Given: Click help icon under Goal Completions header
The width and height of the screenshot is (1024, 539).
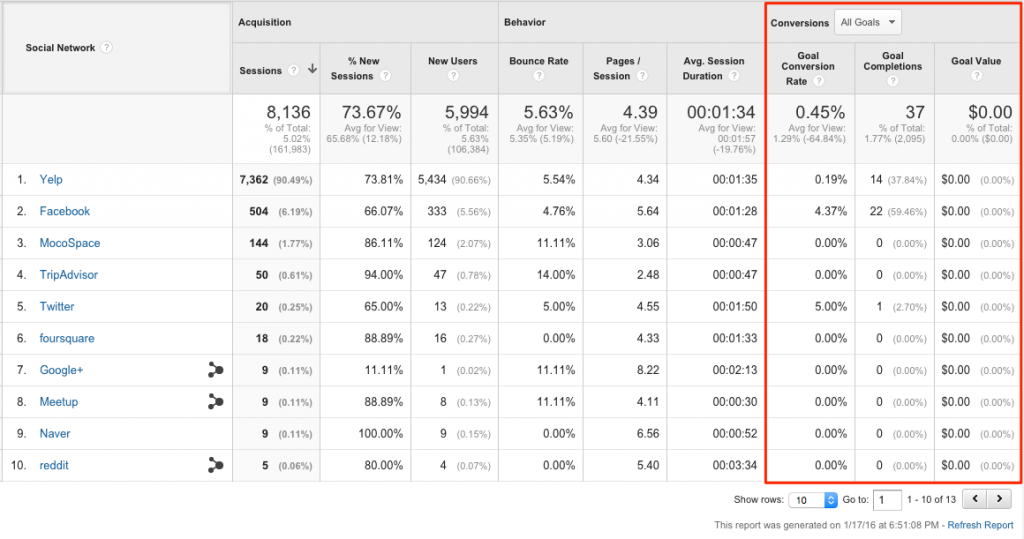Looking at the screenshot, I should (x=893, y=81).
